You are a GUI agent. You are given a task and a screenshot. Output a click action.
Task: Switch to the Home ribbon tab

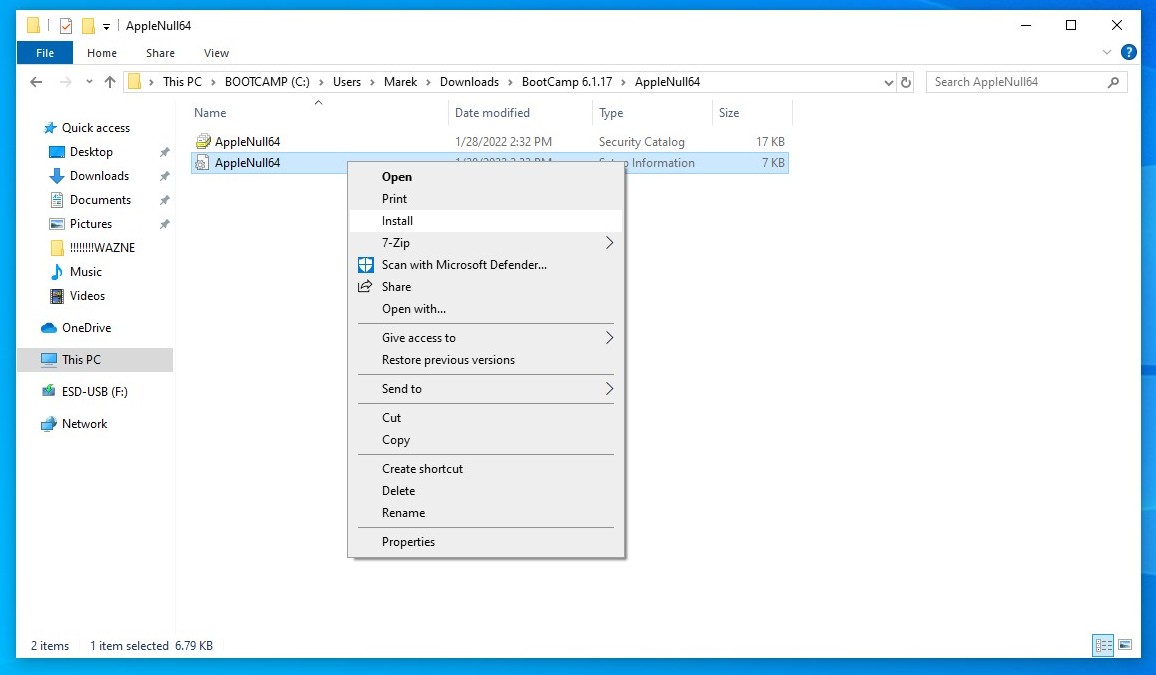click(x=102, y=53)
